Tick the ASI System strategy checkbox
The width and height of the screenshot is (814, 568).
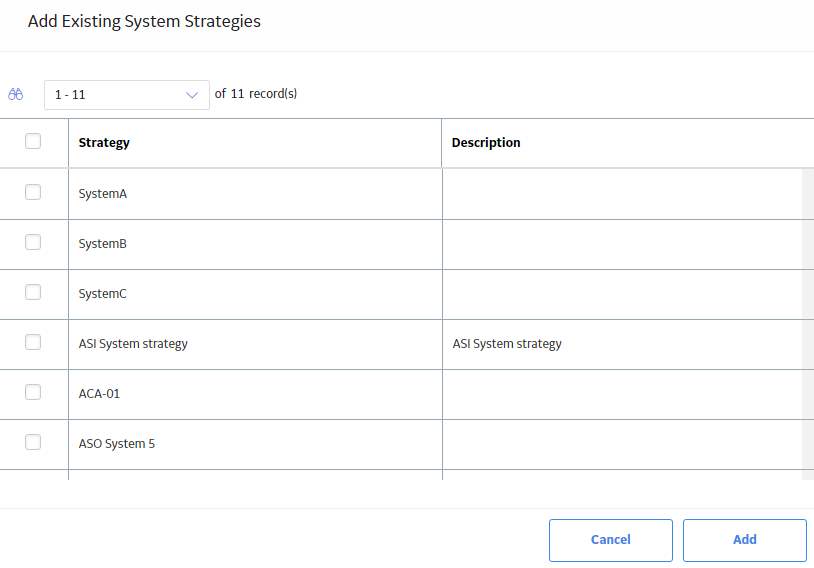[33, 342]
